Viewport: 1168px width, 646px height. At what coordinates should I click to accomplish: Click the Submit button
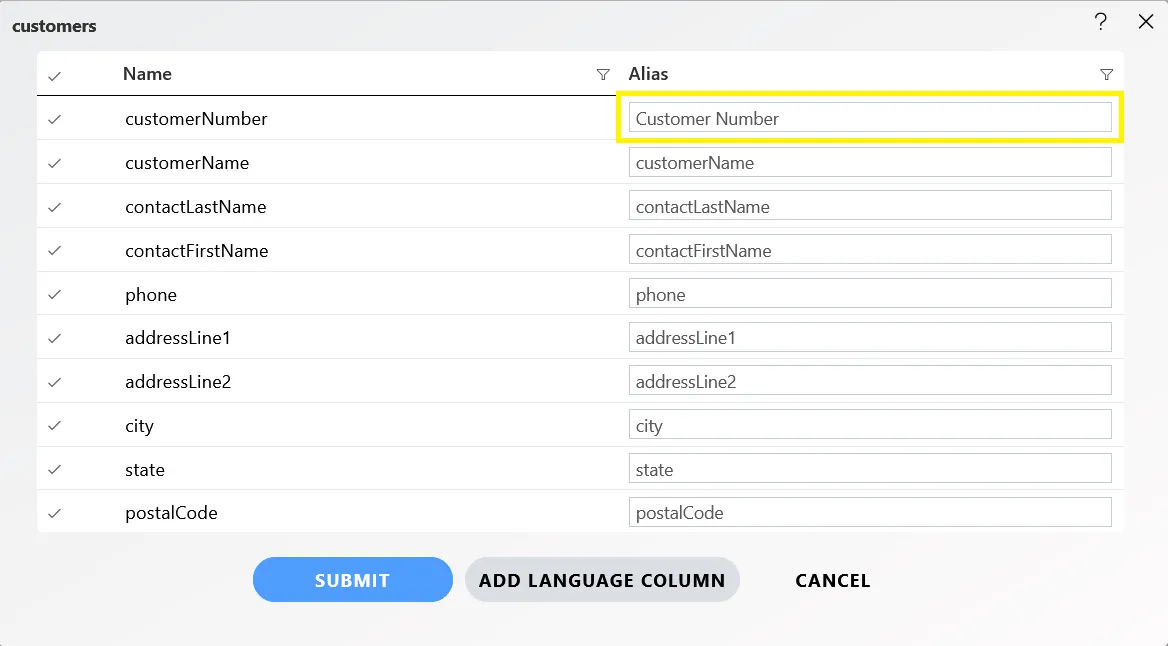352,580
